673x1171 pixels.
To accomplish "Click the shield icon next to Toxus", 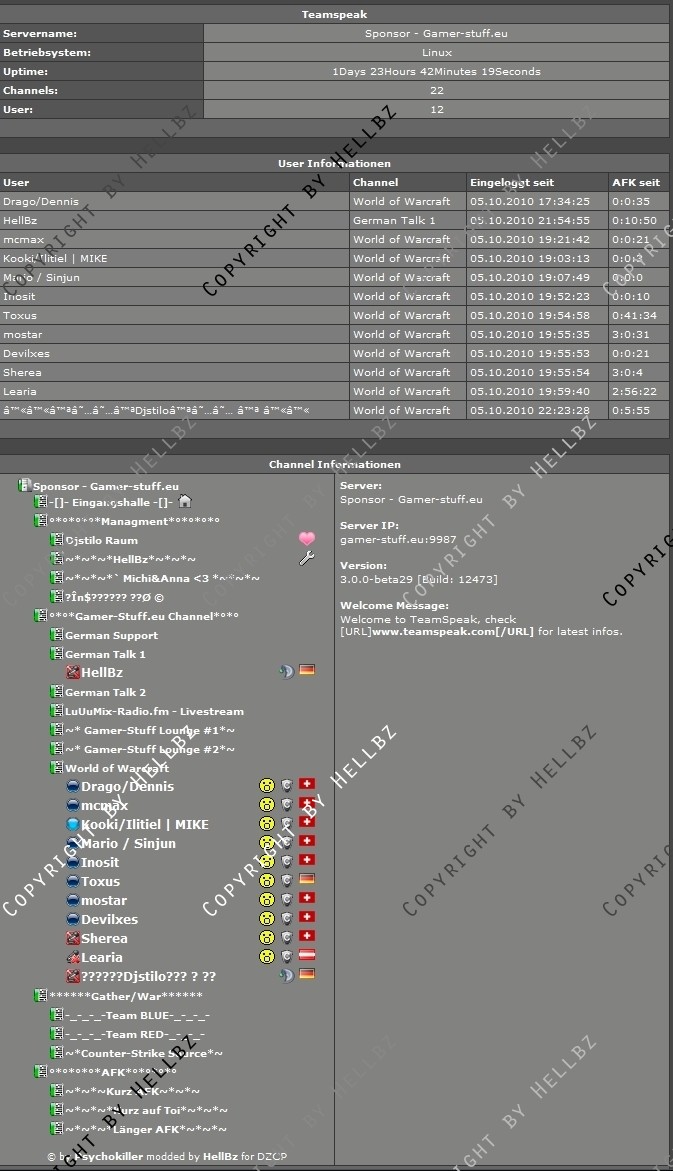I will coord(287,881).
